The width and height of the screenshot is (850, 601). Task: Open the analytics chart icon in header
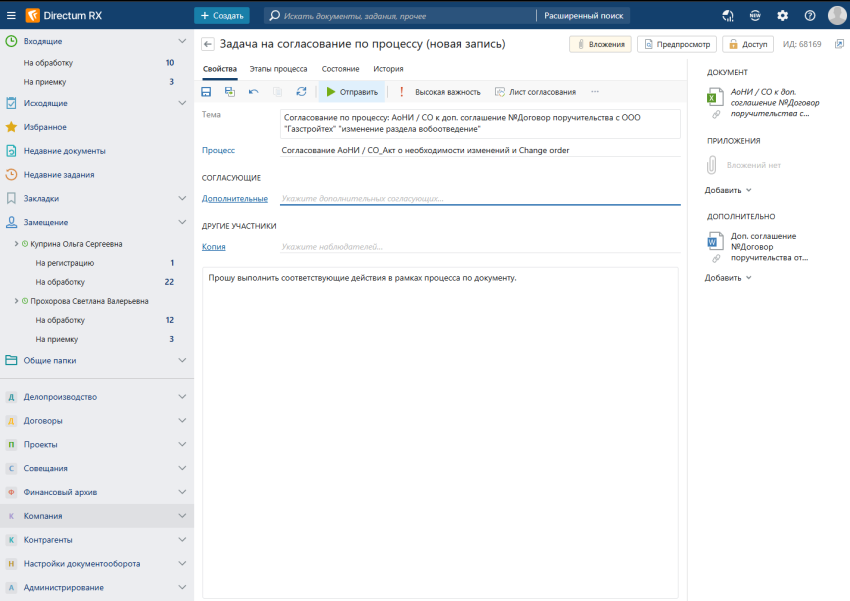(729, 15)
